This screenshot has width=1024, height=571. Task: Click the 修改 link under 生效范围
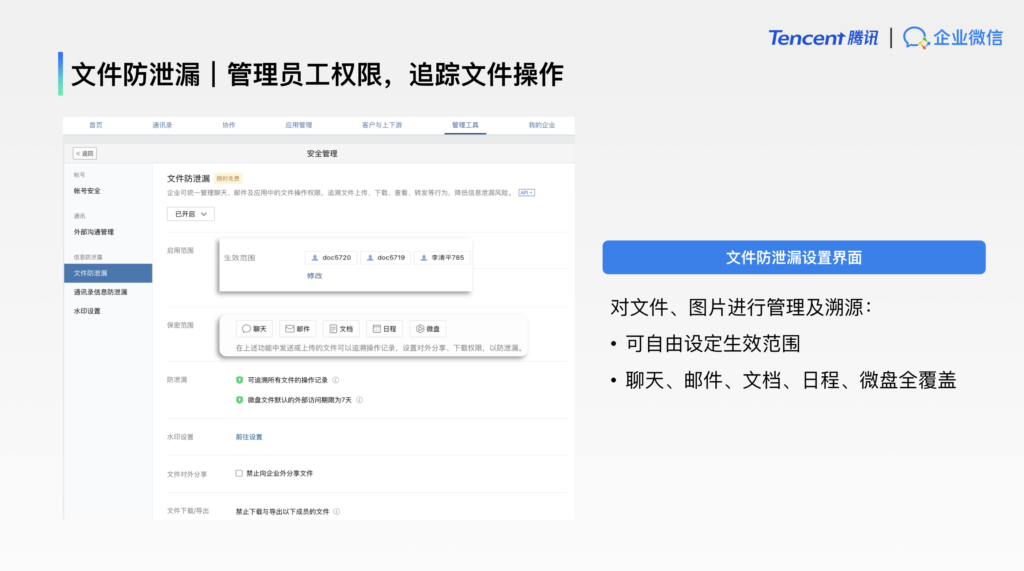(x=315, y=276)
